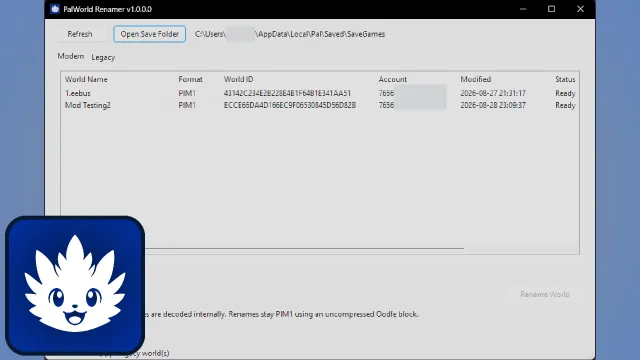The height and width of the screenshot is (360, 640).
Task: Click the PalWorld Renamer title bar icon
Action: [x=55, y=9]
